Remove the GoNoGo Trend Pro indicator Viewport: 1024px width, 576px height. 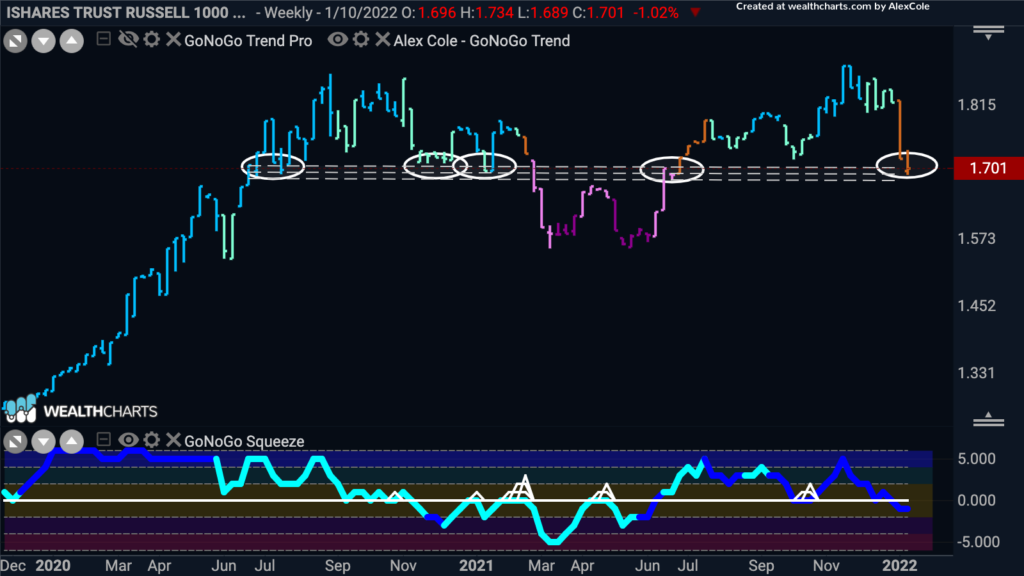pyautogui.click(x=173, y=40)
